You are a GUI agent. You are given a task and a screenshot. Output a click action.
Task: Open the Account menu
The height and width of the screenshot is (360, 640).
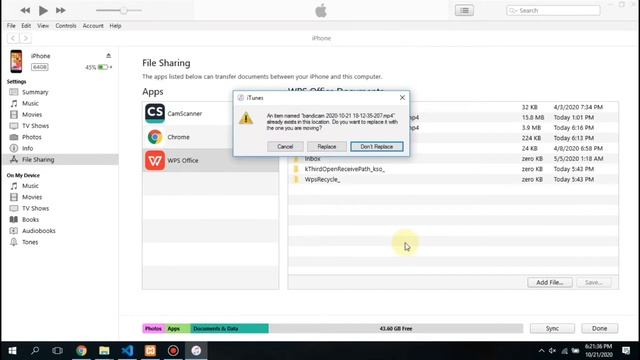93,26
